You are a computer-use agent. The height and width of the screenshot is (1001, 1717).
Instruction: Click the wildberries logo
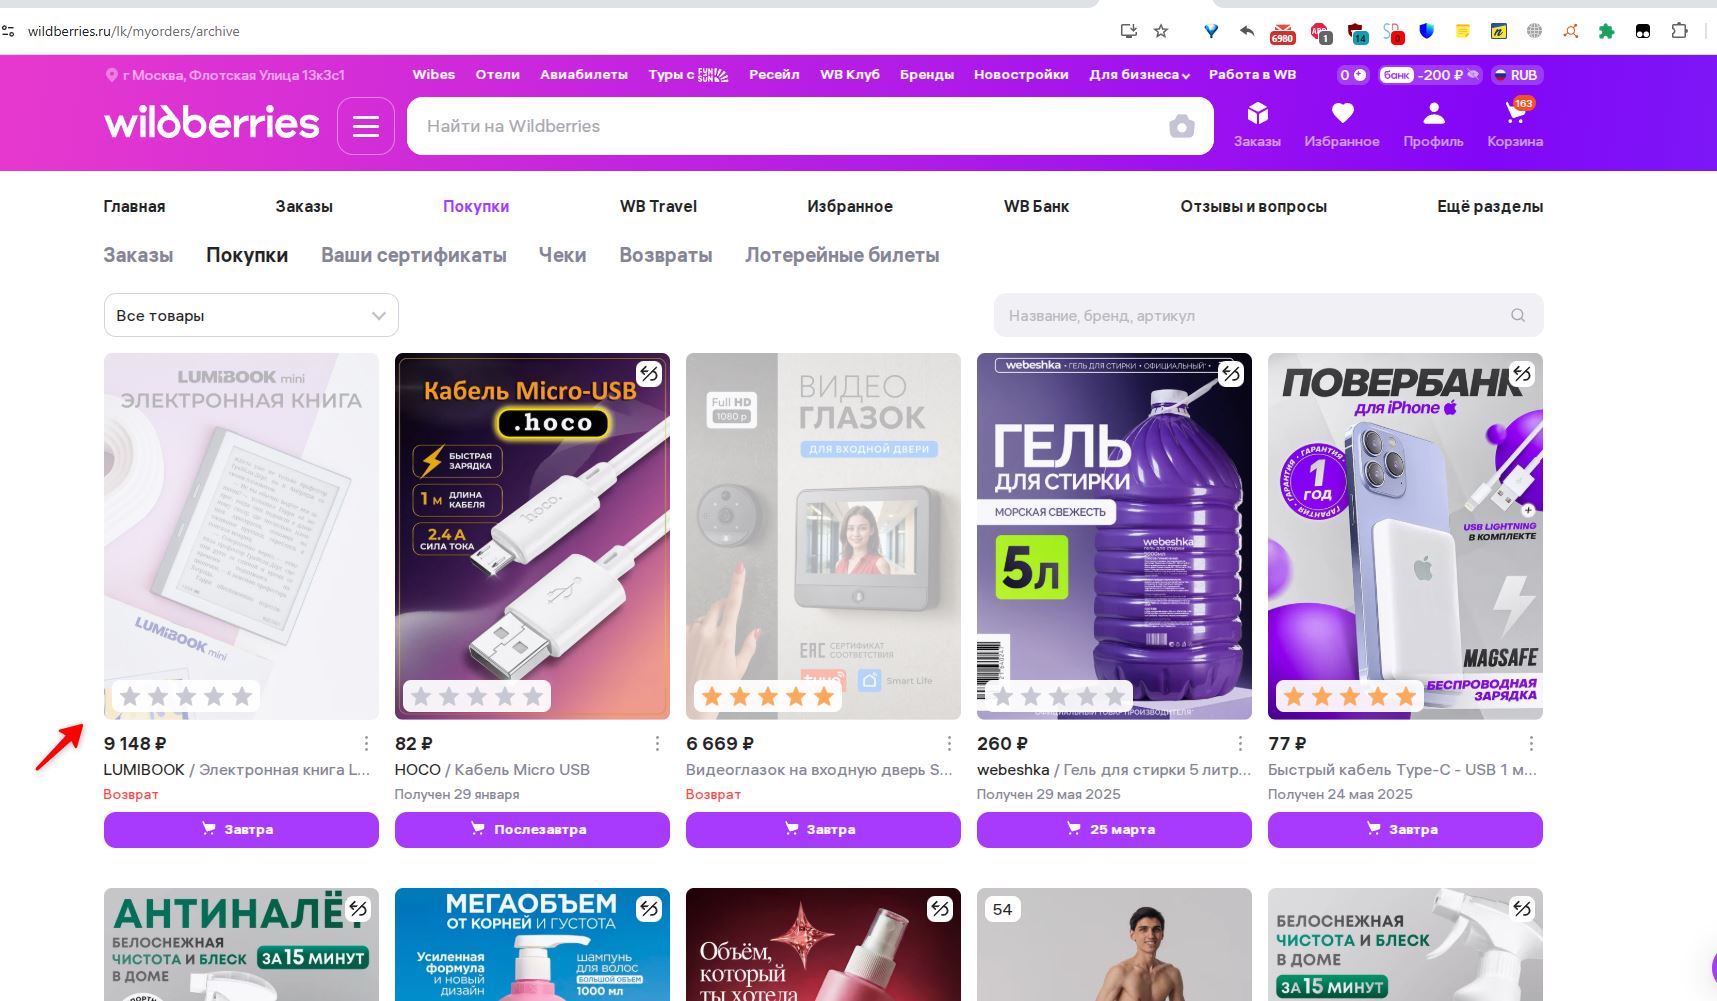[212, 123]
